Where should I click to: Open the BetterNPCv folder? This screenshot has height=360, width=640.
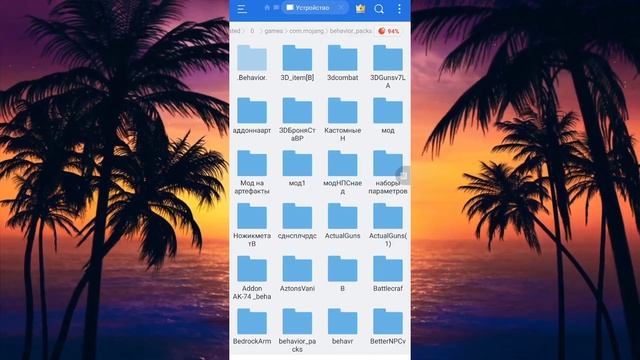pyautogui.click(x=388, y=327)
